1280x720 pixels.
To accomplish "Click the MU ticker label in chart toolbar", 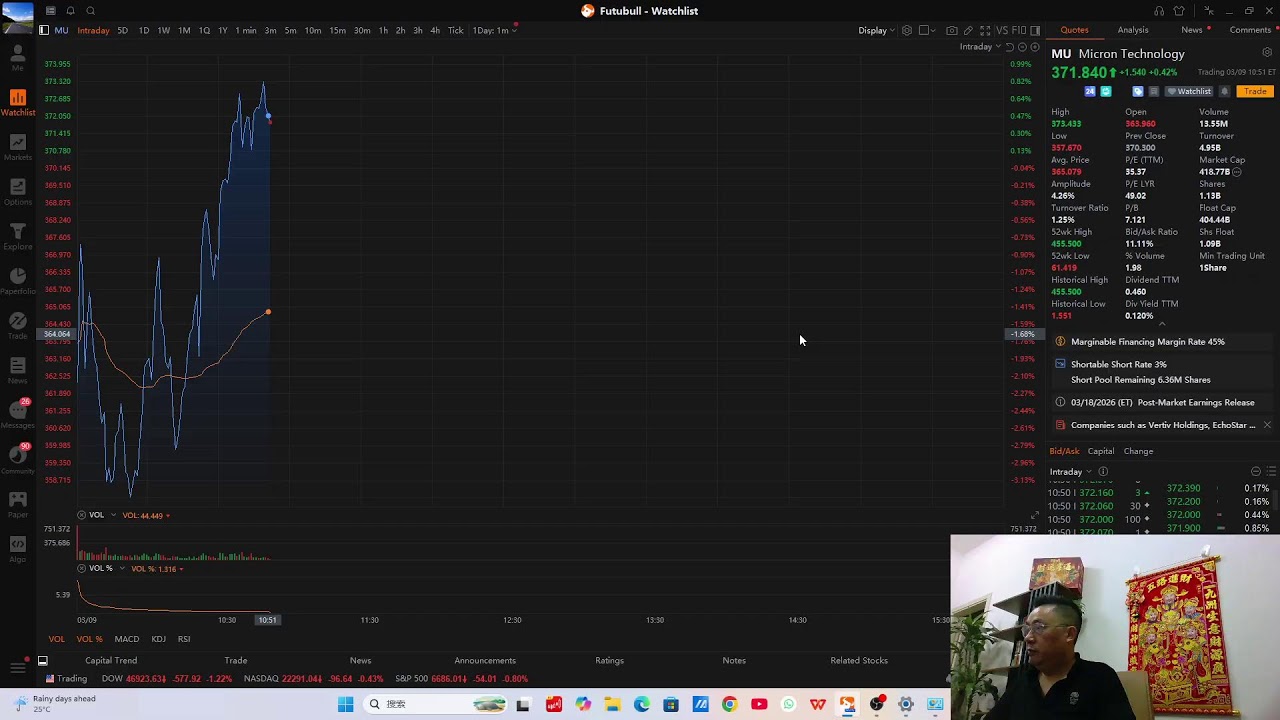I will click(61, 30).
